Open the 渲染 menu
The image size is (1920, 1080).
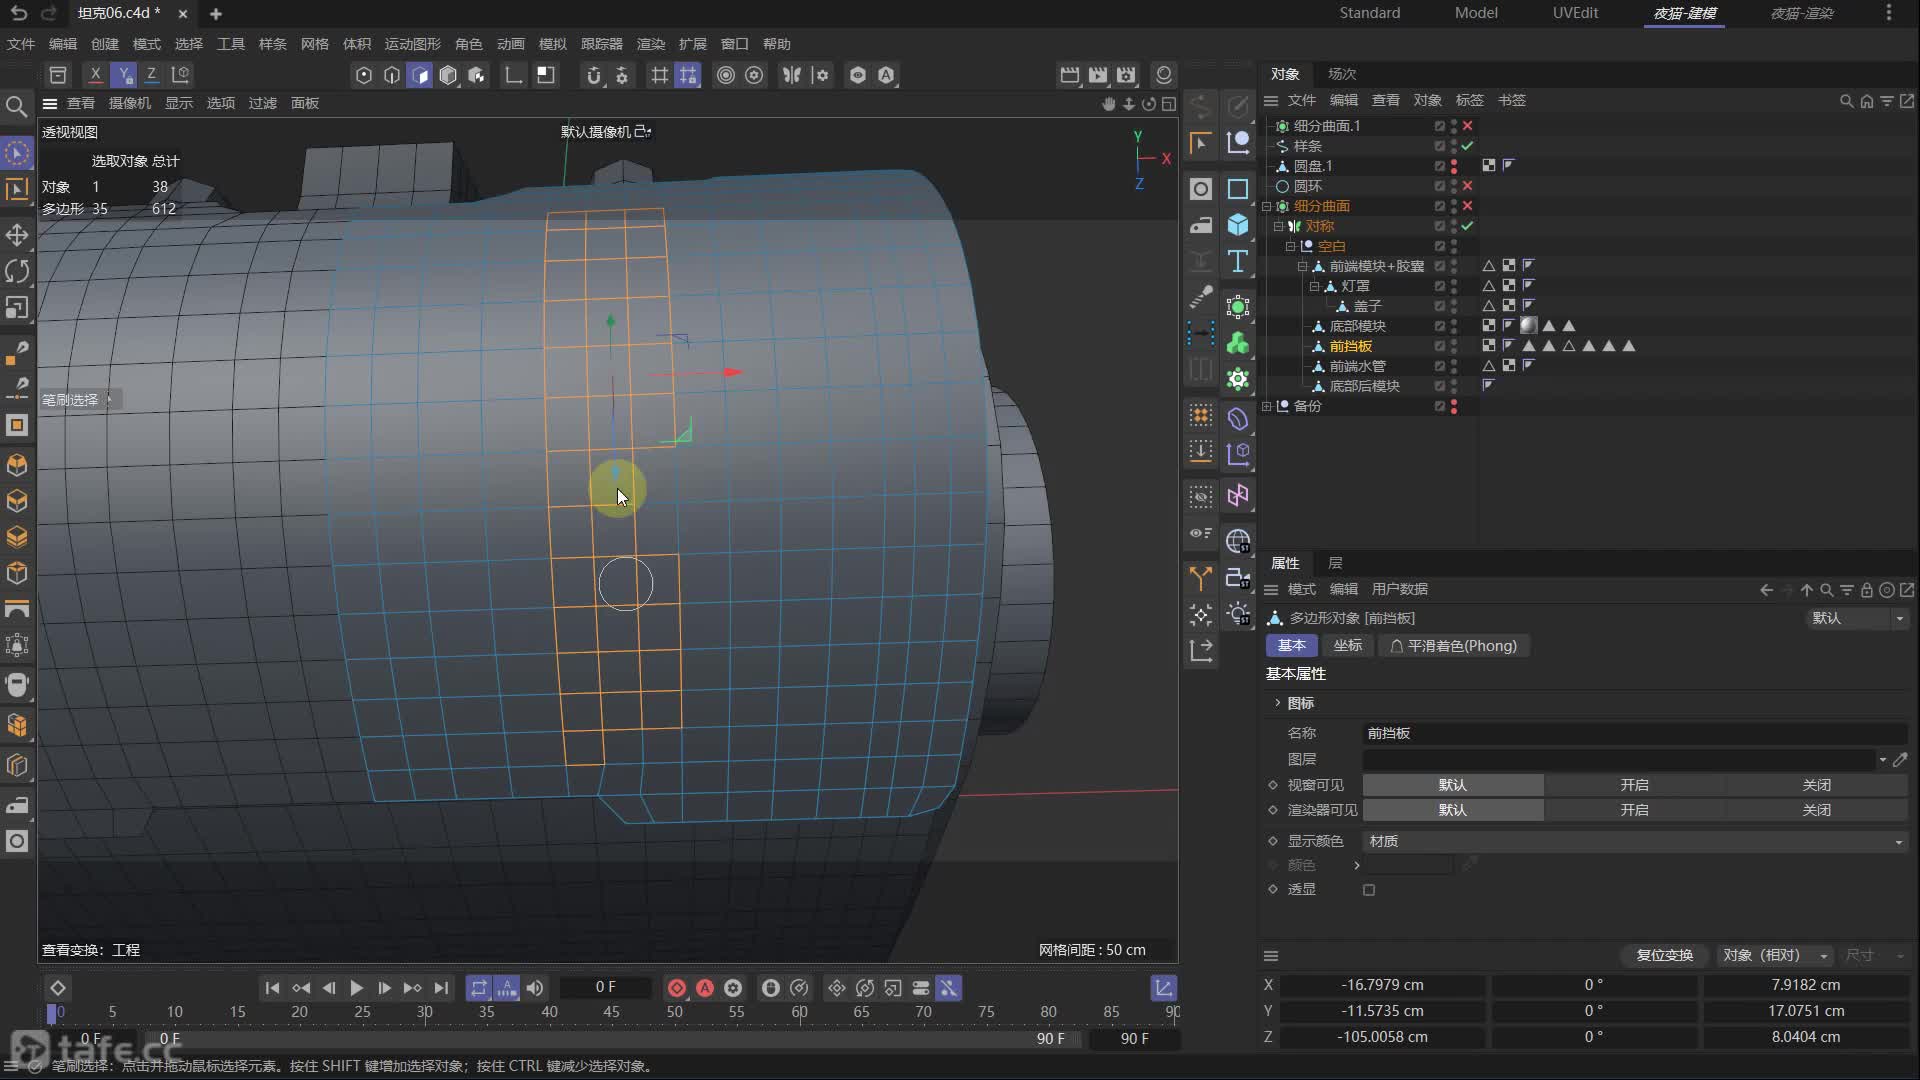650,44
